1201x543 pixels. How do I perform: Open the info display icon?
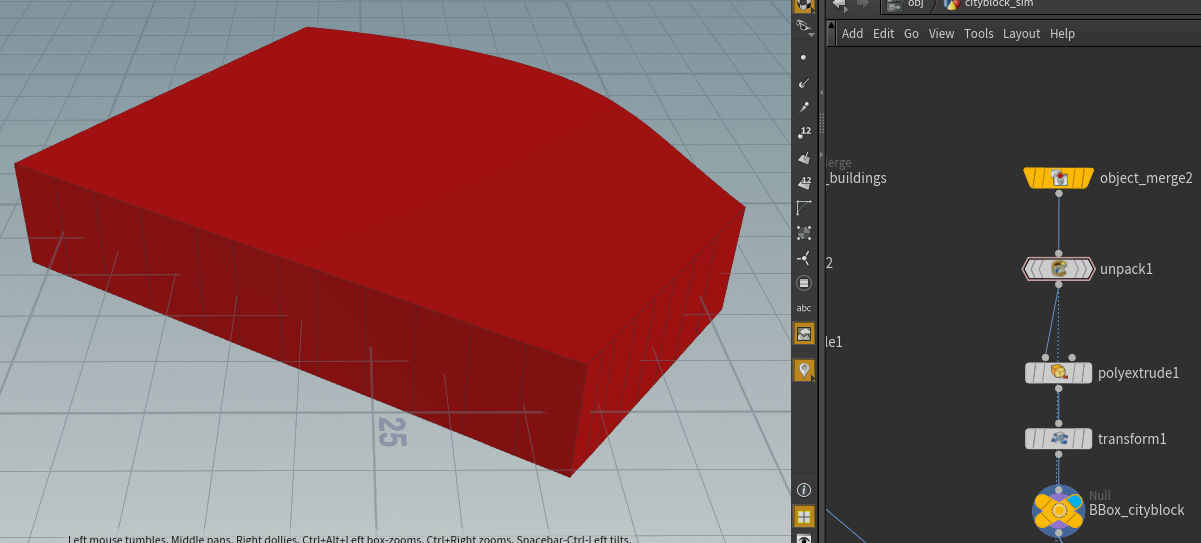point(804,490)
